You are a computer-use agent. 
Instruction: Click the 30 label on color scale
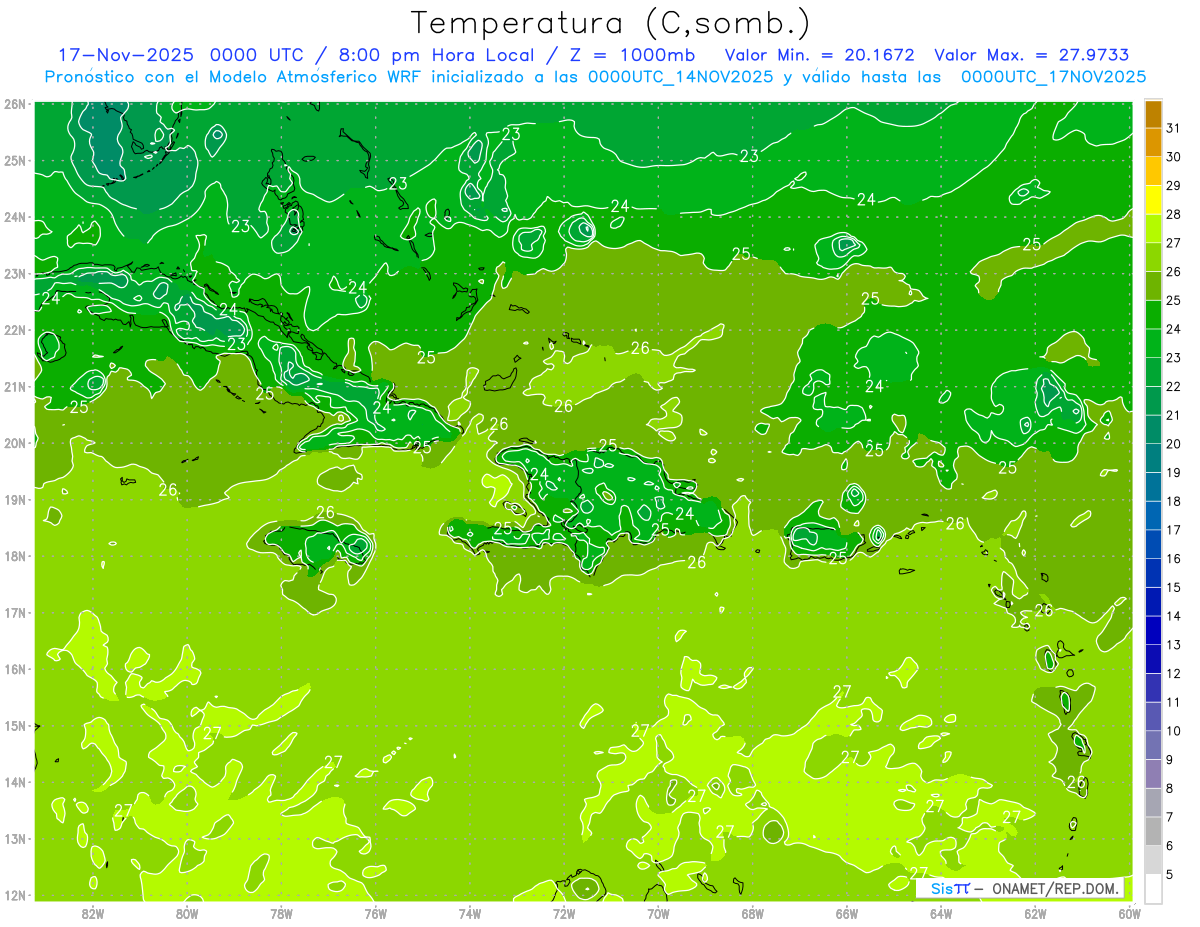[1174, 156]
